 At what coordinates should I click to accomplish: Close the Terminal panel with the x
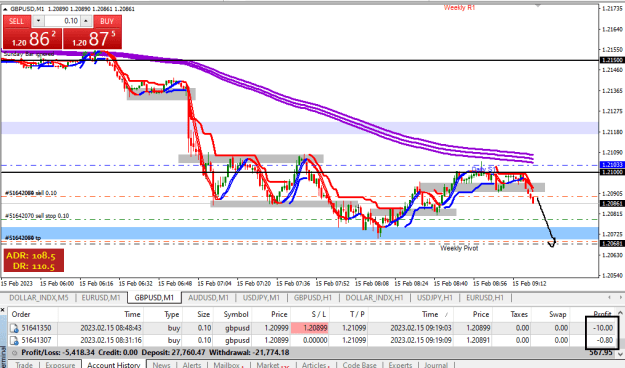[x=3, y=310]
